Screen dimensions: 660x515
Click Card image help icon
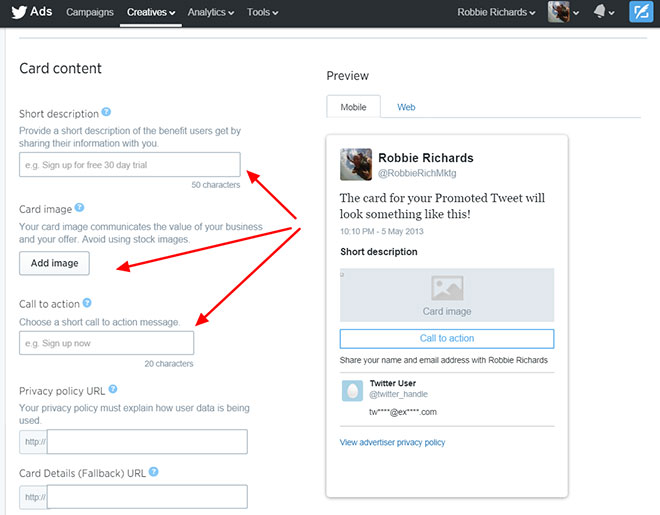point(80,209)
